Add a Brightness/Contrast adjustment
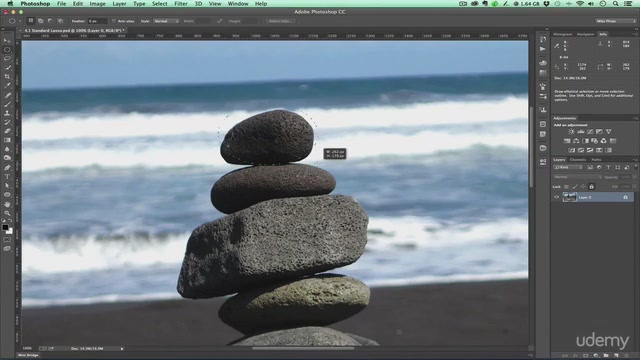 click(571, 131)
